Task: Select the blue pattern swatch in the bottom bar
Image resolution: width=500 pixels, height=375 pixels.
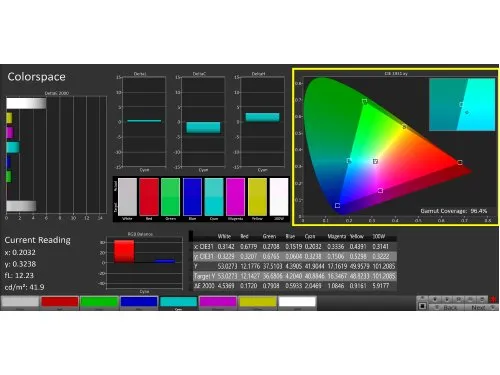Action: 139,302
